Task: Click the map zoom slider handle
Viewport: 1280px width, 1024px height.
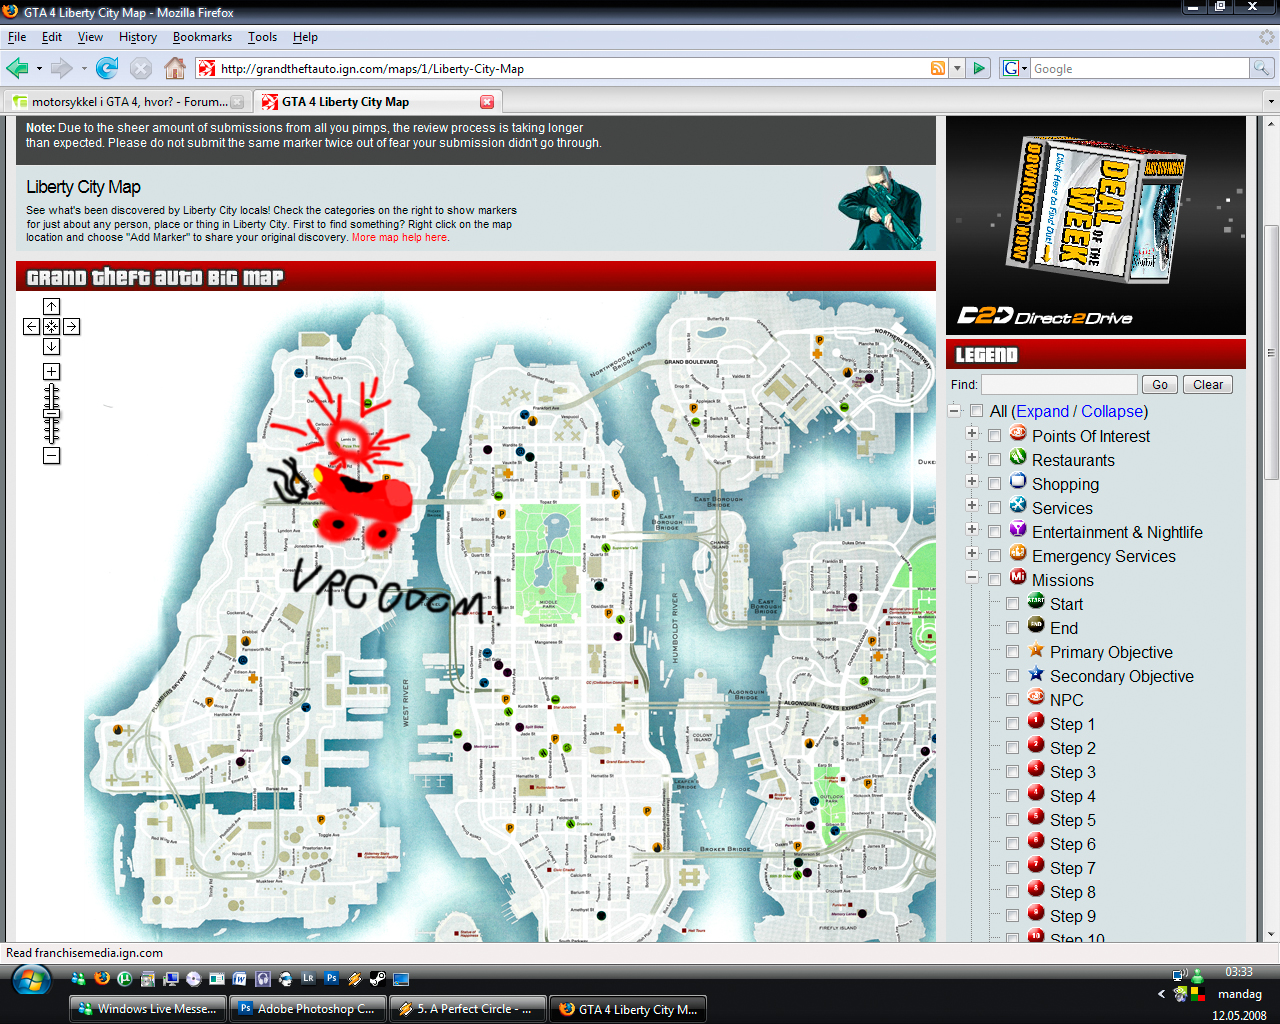Action: coord(51,413)
